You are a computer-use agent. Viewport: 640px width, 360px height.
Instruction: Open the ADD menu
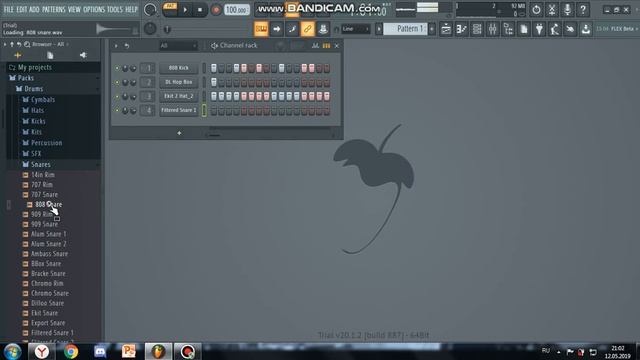pyautogui.click(x=34, y=9)
